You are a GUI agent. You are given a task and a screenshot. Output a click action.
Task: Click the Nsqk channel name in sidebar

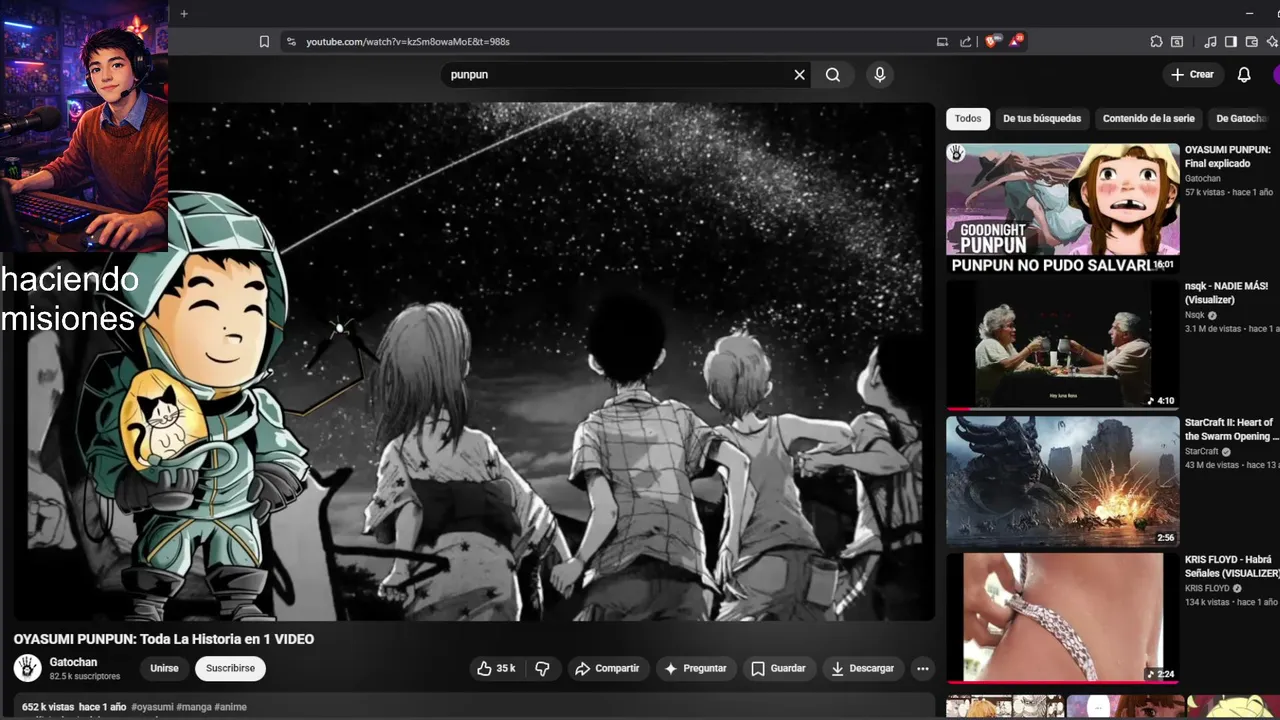coord(1195,315)
